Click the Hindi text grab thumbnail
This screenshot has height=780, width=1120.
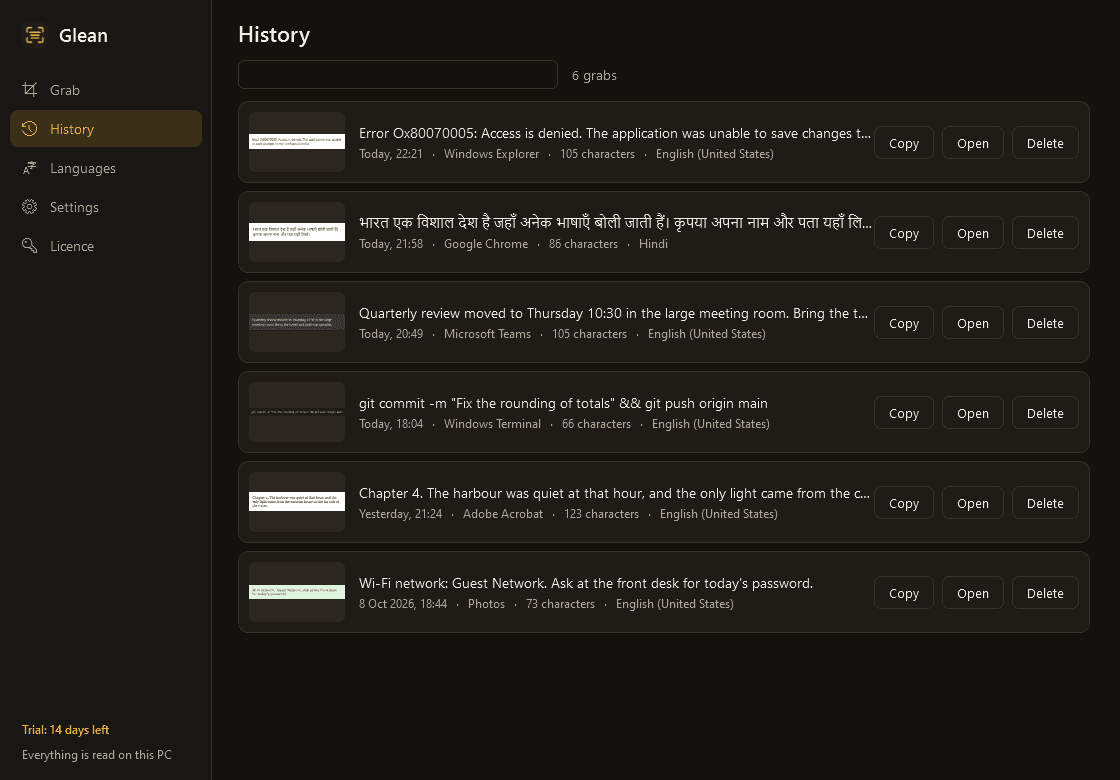tap(297, 232)
